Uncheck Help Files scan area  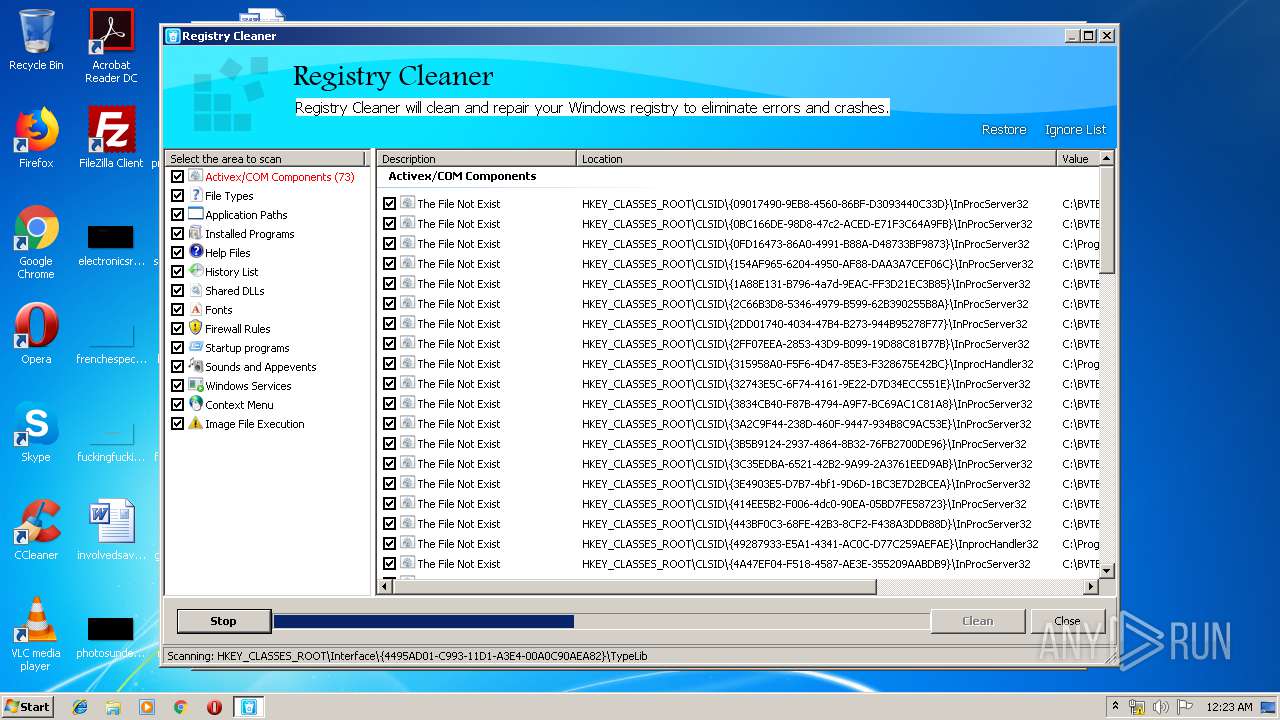coord(177,253)
